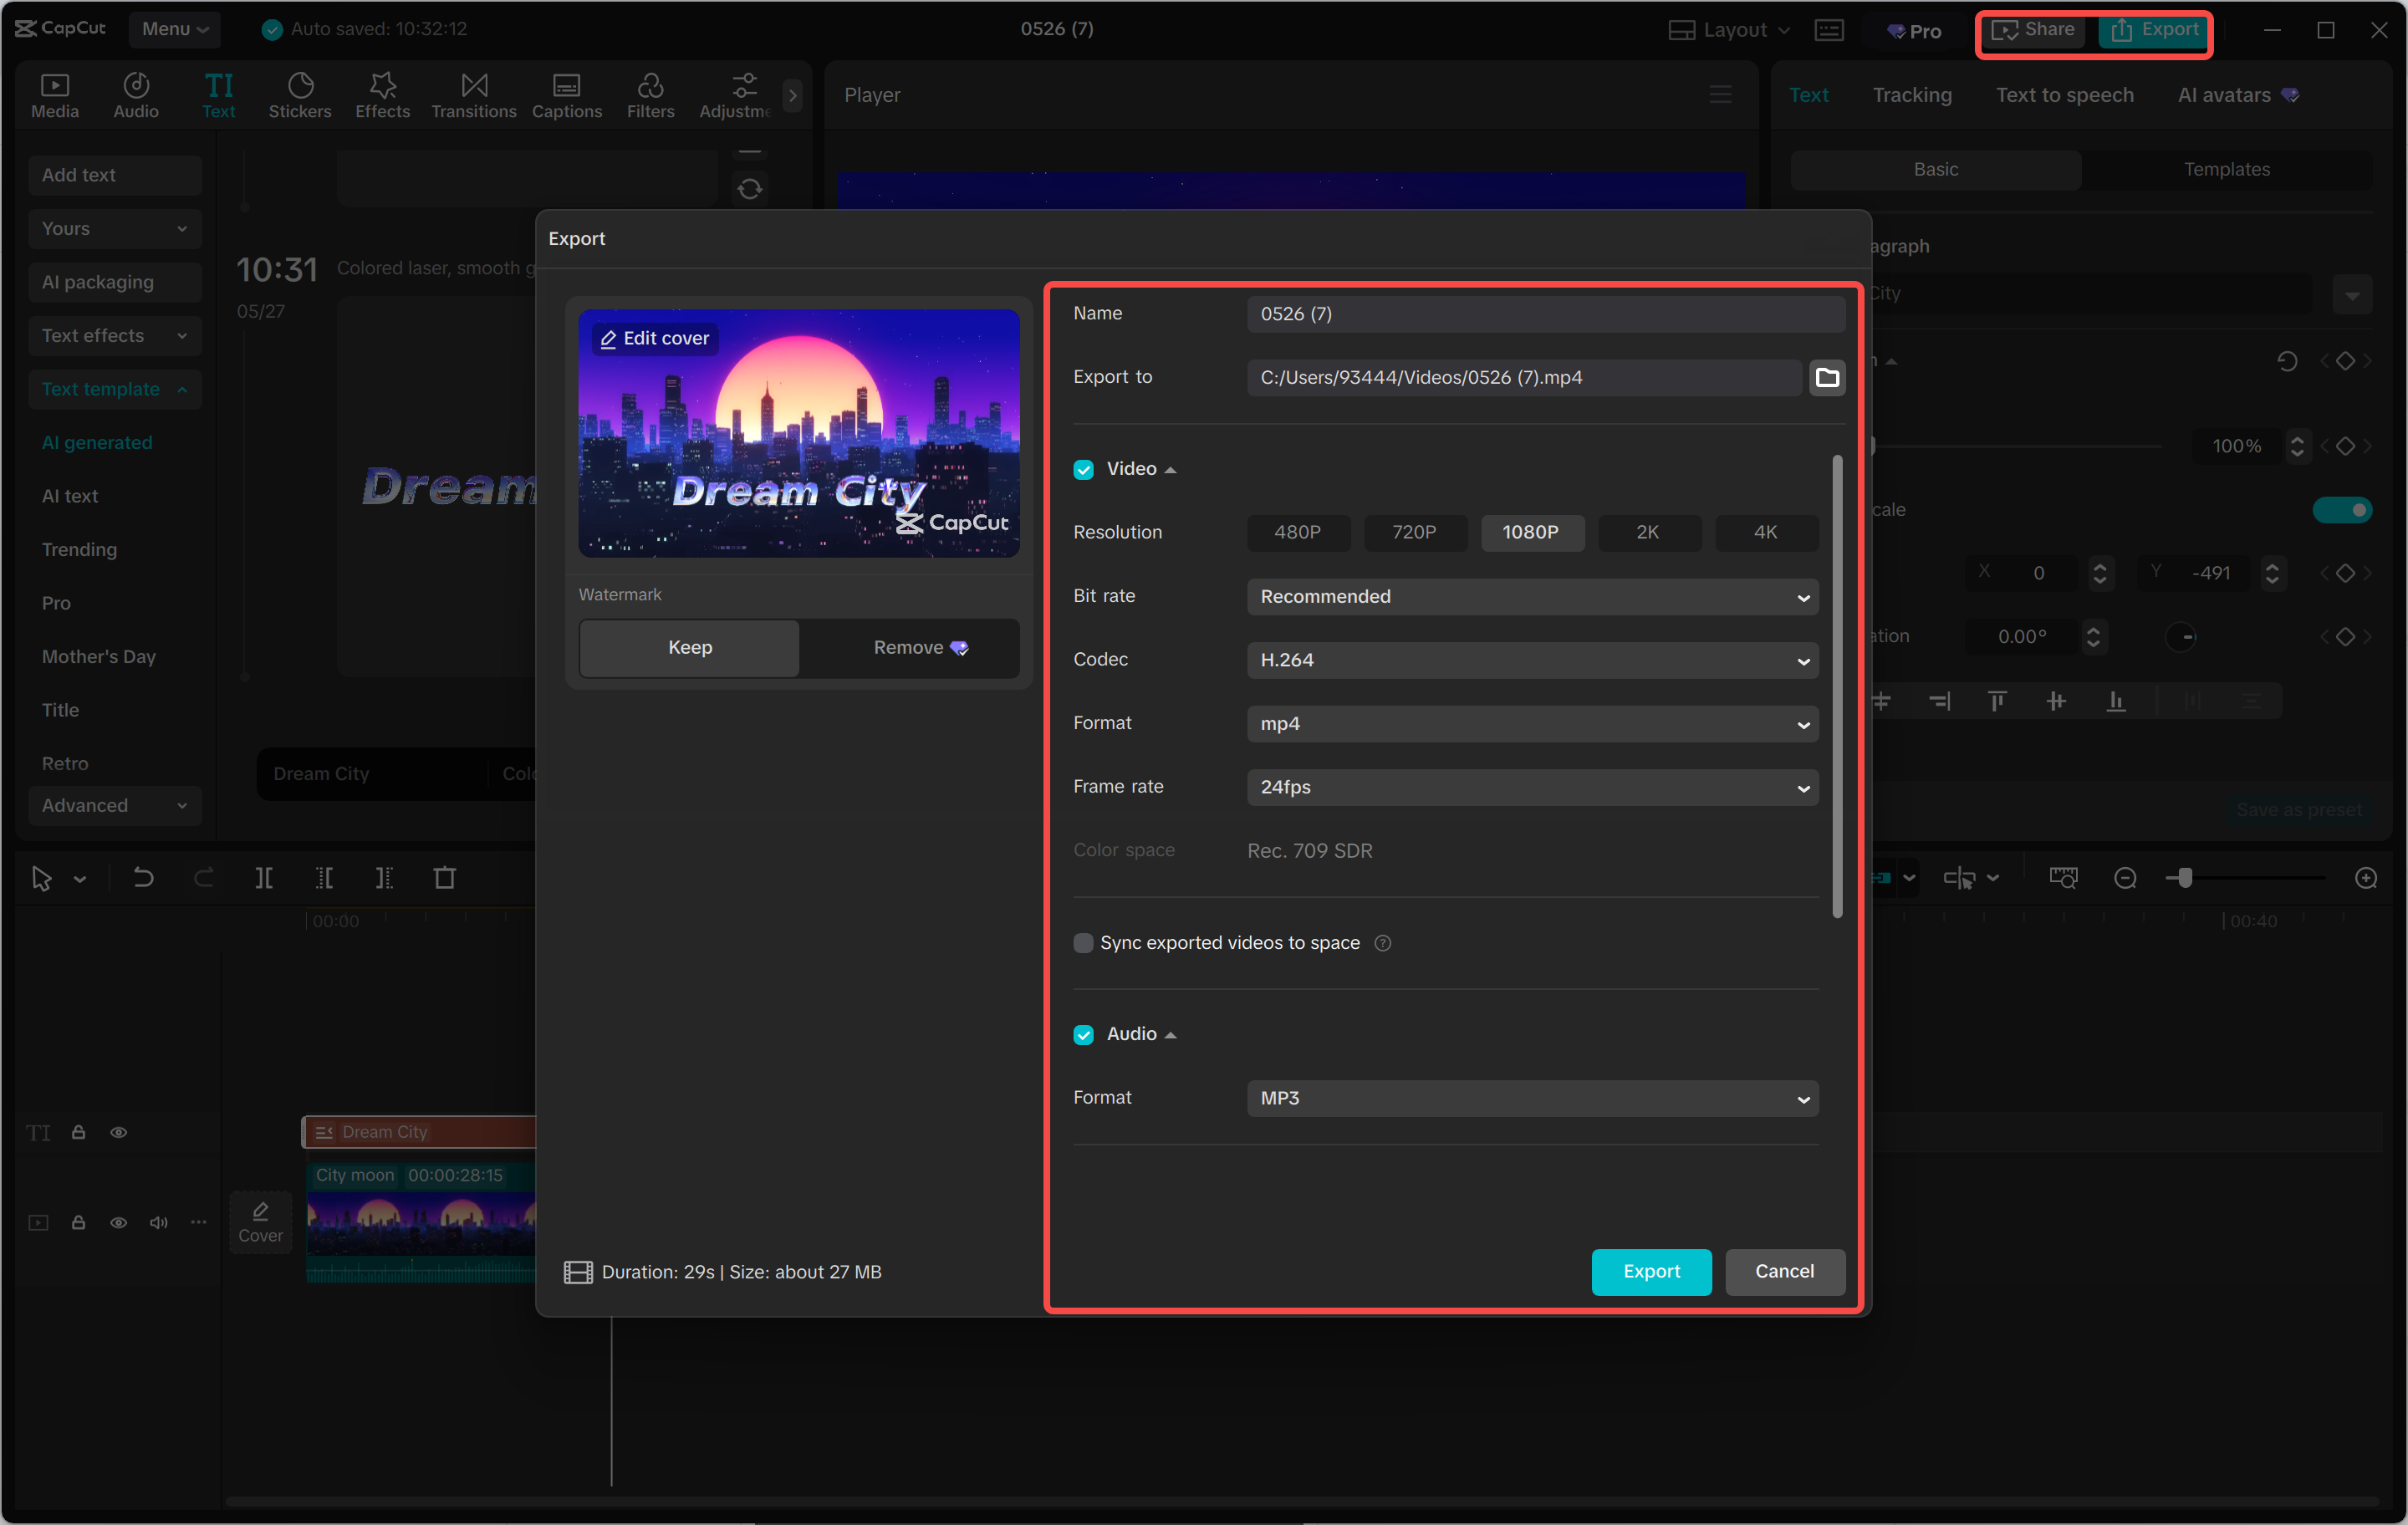The height and width of the screenshot is (1525, 2408).
Task: Open the Bit rate dropdown
Action: (x=1532, y=596)
